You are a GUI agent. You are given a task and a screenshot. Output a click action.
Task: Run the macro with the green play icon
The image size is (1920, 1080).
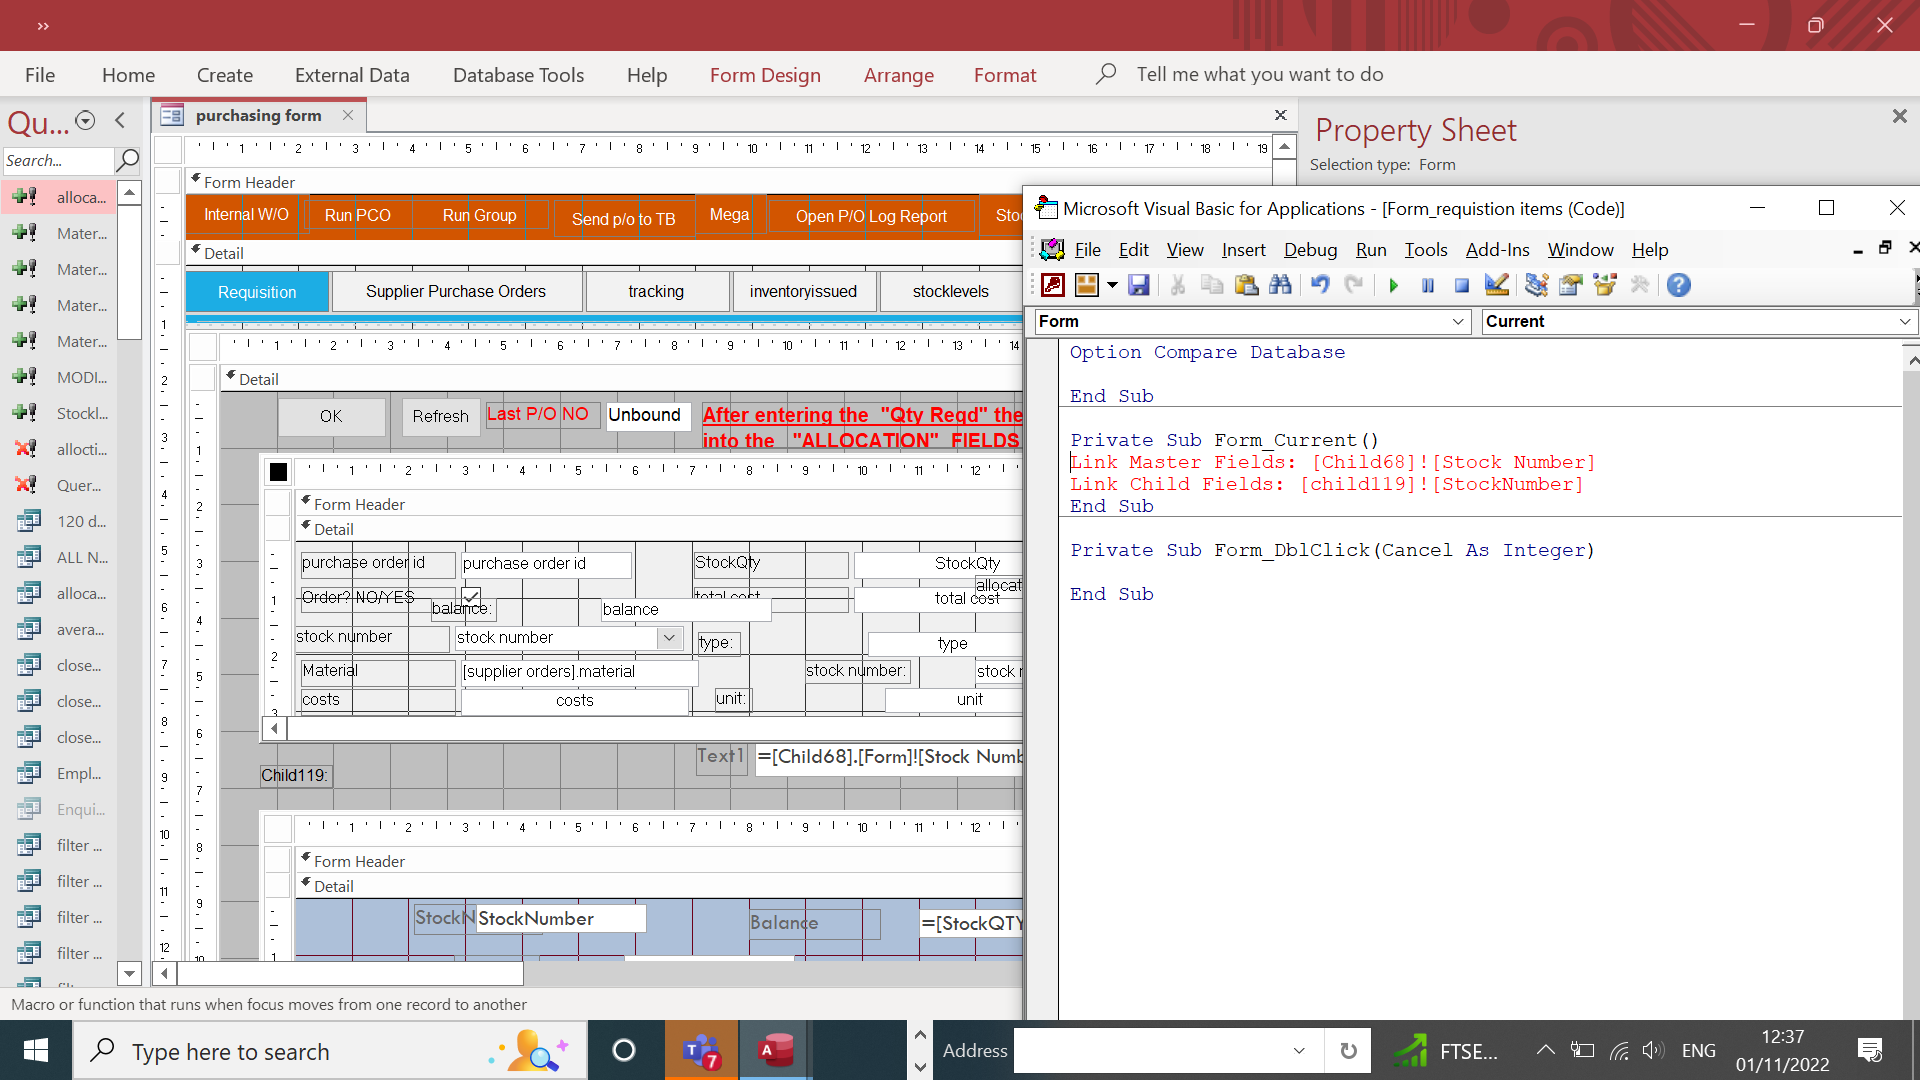1394,286
